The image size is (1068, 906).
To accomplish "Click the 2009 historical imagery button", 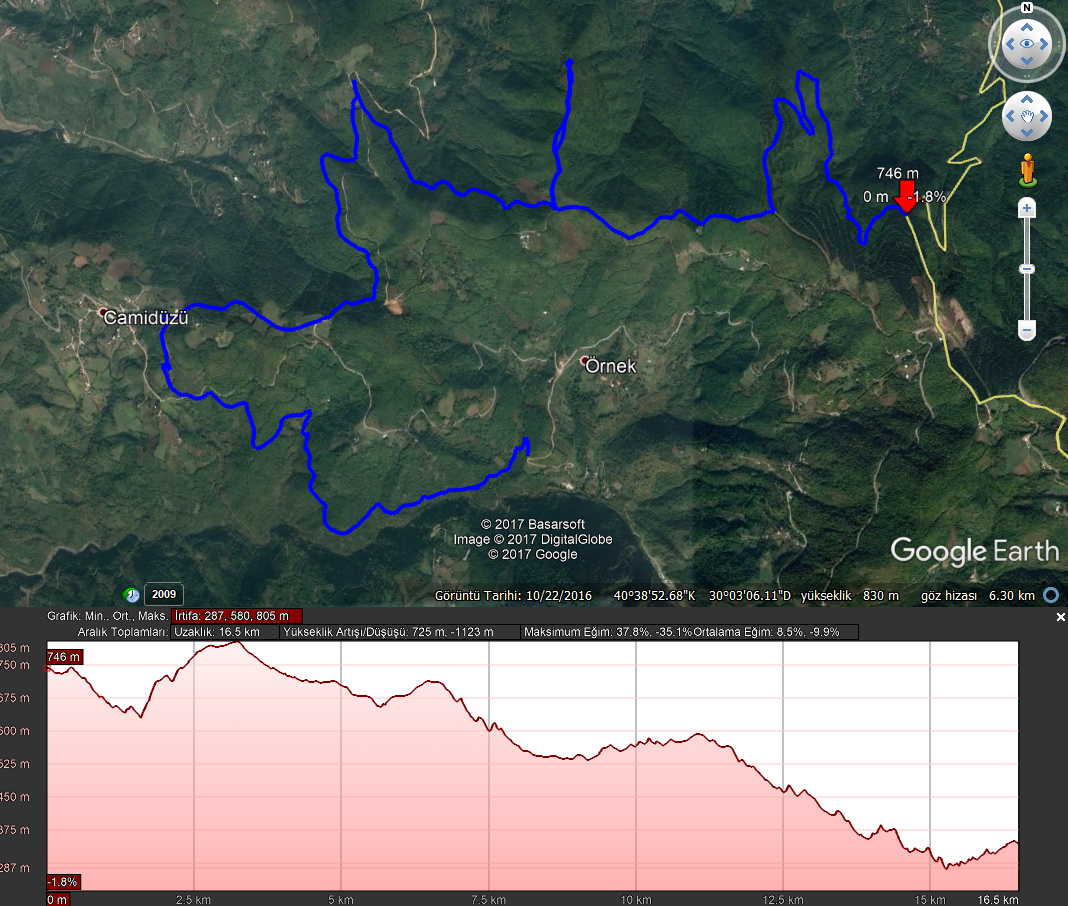I will (164, 595).
